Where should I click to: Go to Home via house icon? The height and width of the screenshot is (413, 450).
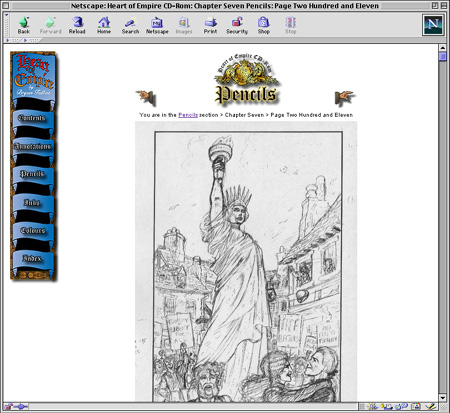104,26
